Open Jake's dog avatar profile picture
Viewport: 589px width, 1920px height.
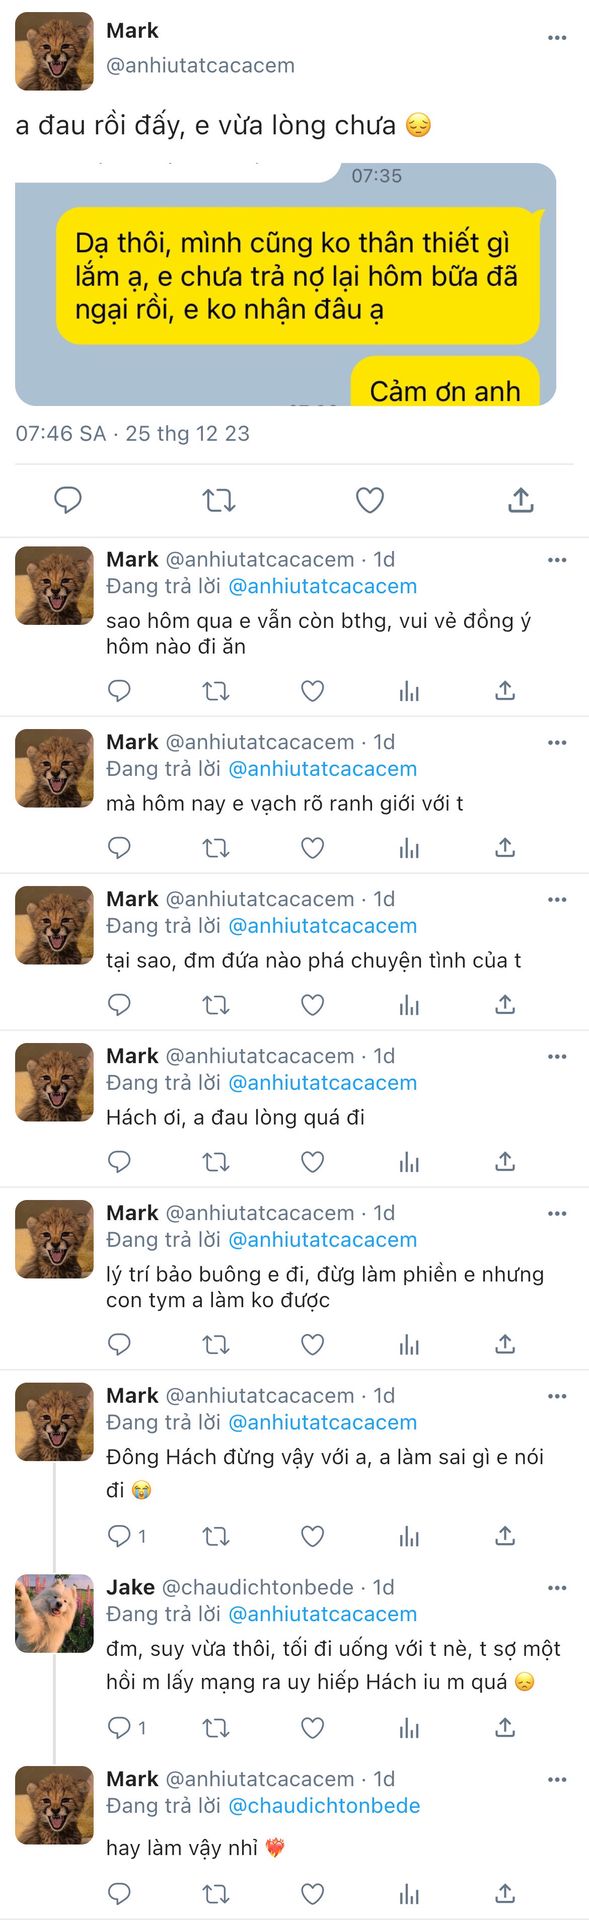coord(54,1613)
